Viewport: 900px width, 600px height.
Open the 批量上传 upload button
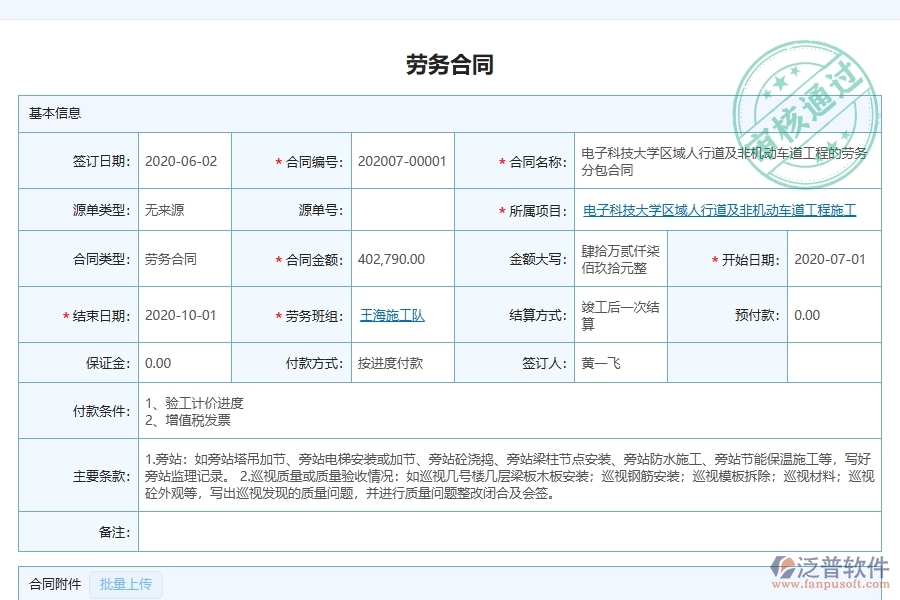coord(126,585)
